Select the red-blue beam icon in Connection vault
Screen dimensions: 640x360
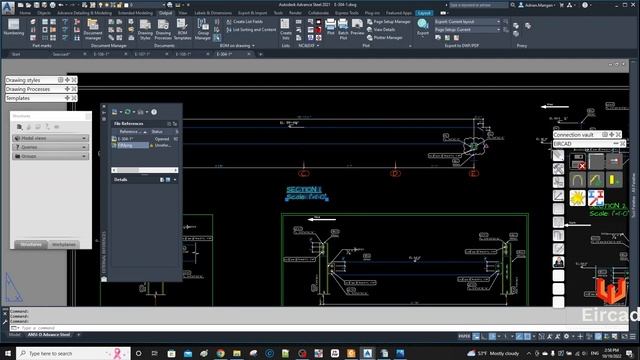(596, 198)
